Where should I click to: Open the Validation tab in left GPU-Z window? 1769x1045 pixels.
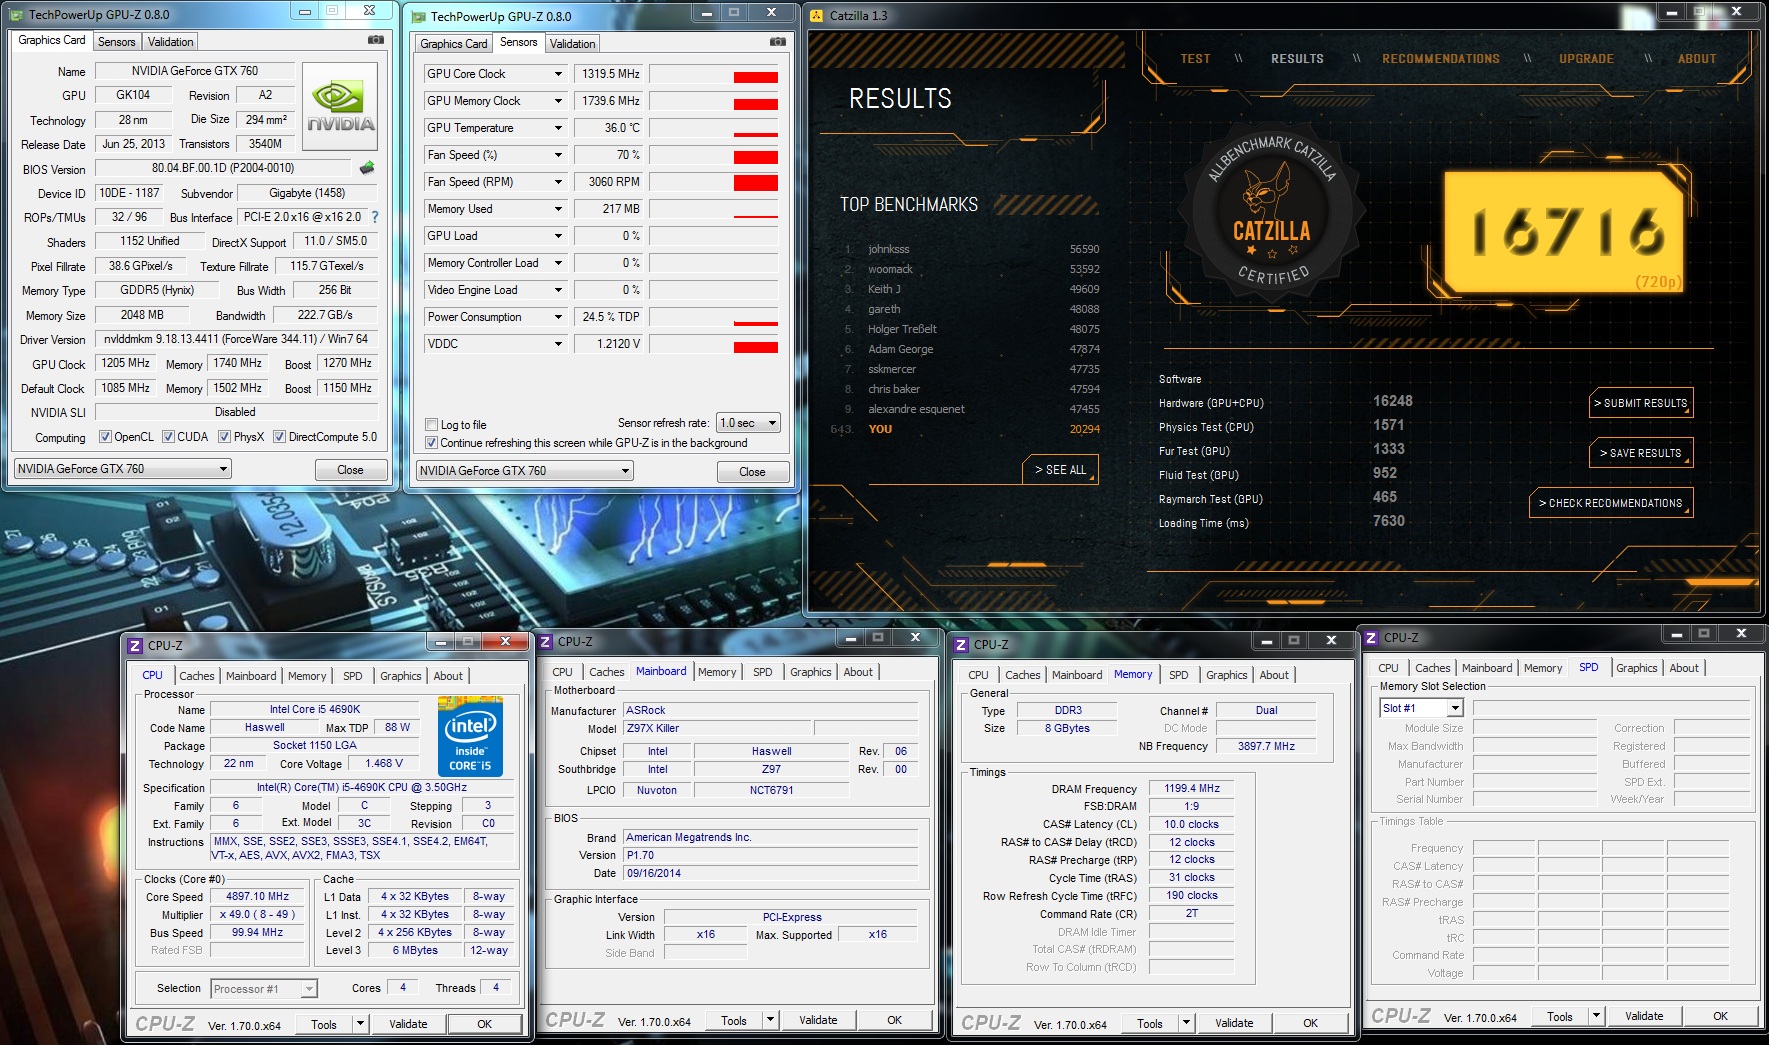(x=171, y=42)
